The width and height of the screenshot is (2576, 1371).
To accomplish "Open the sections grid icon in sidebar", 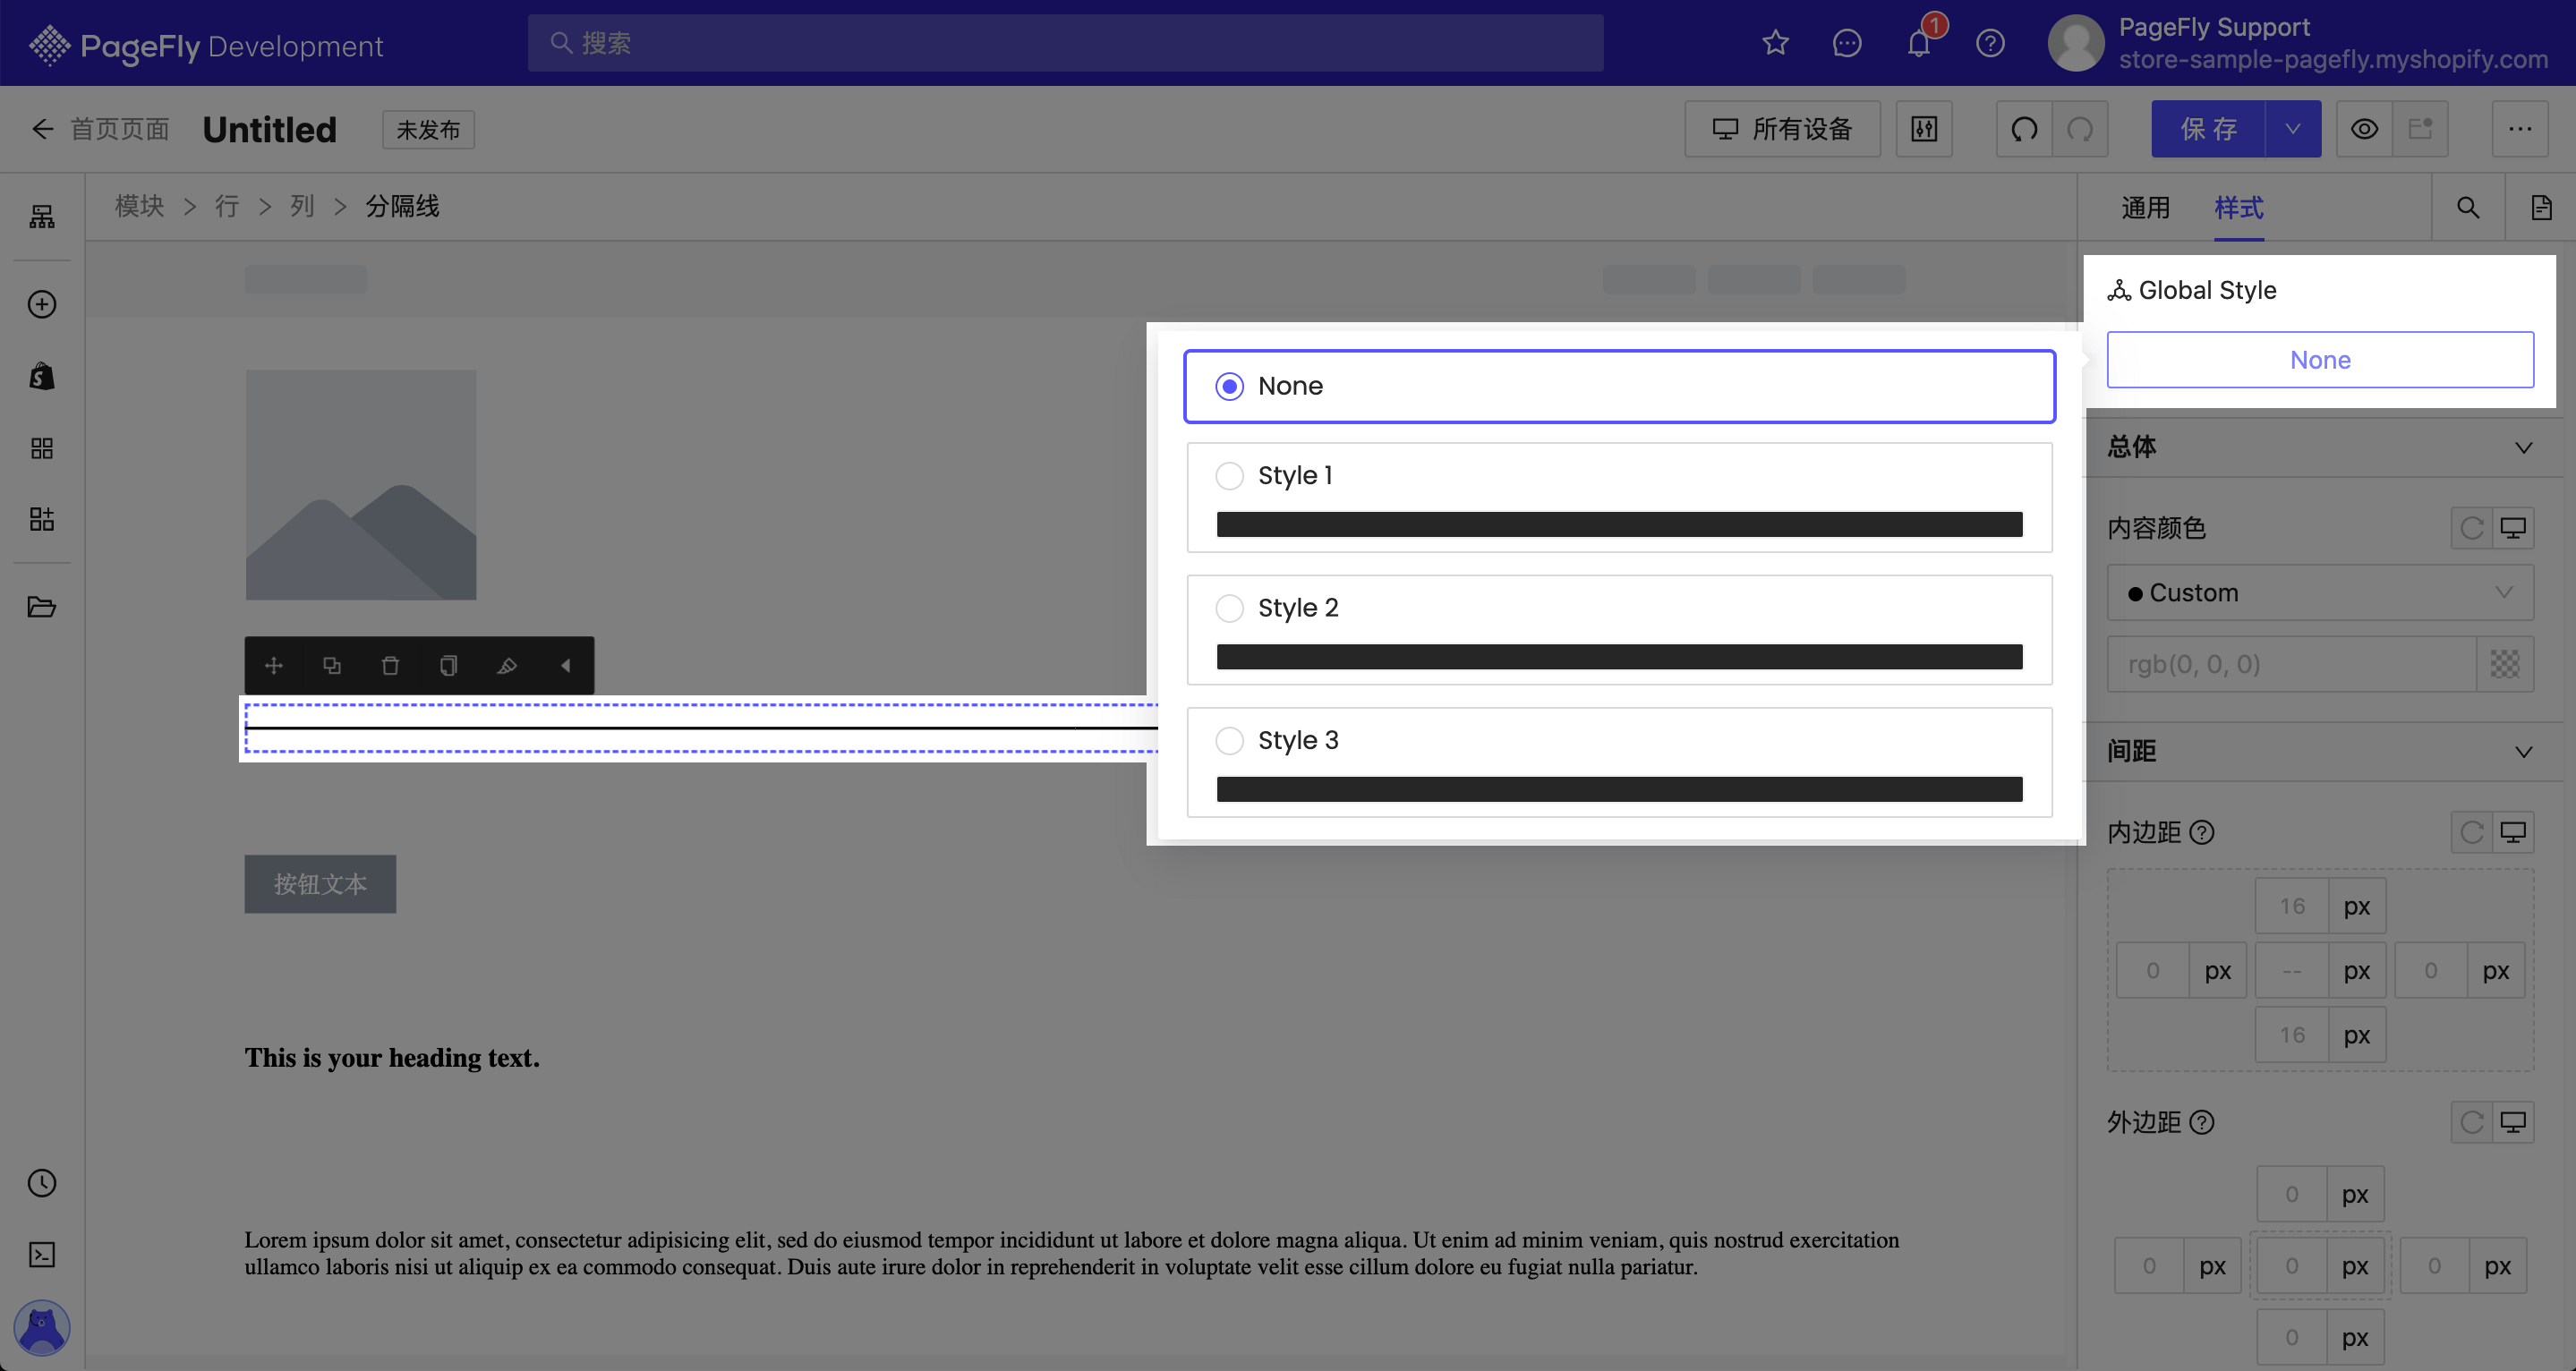I will (42, 448).
